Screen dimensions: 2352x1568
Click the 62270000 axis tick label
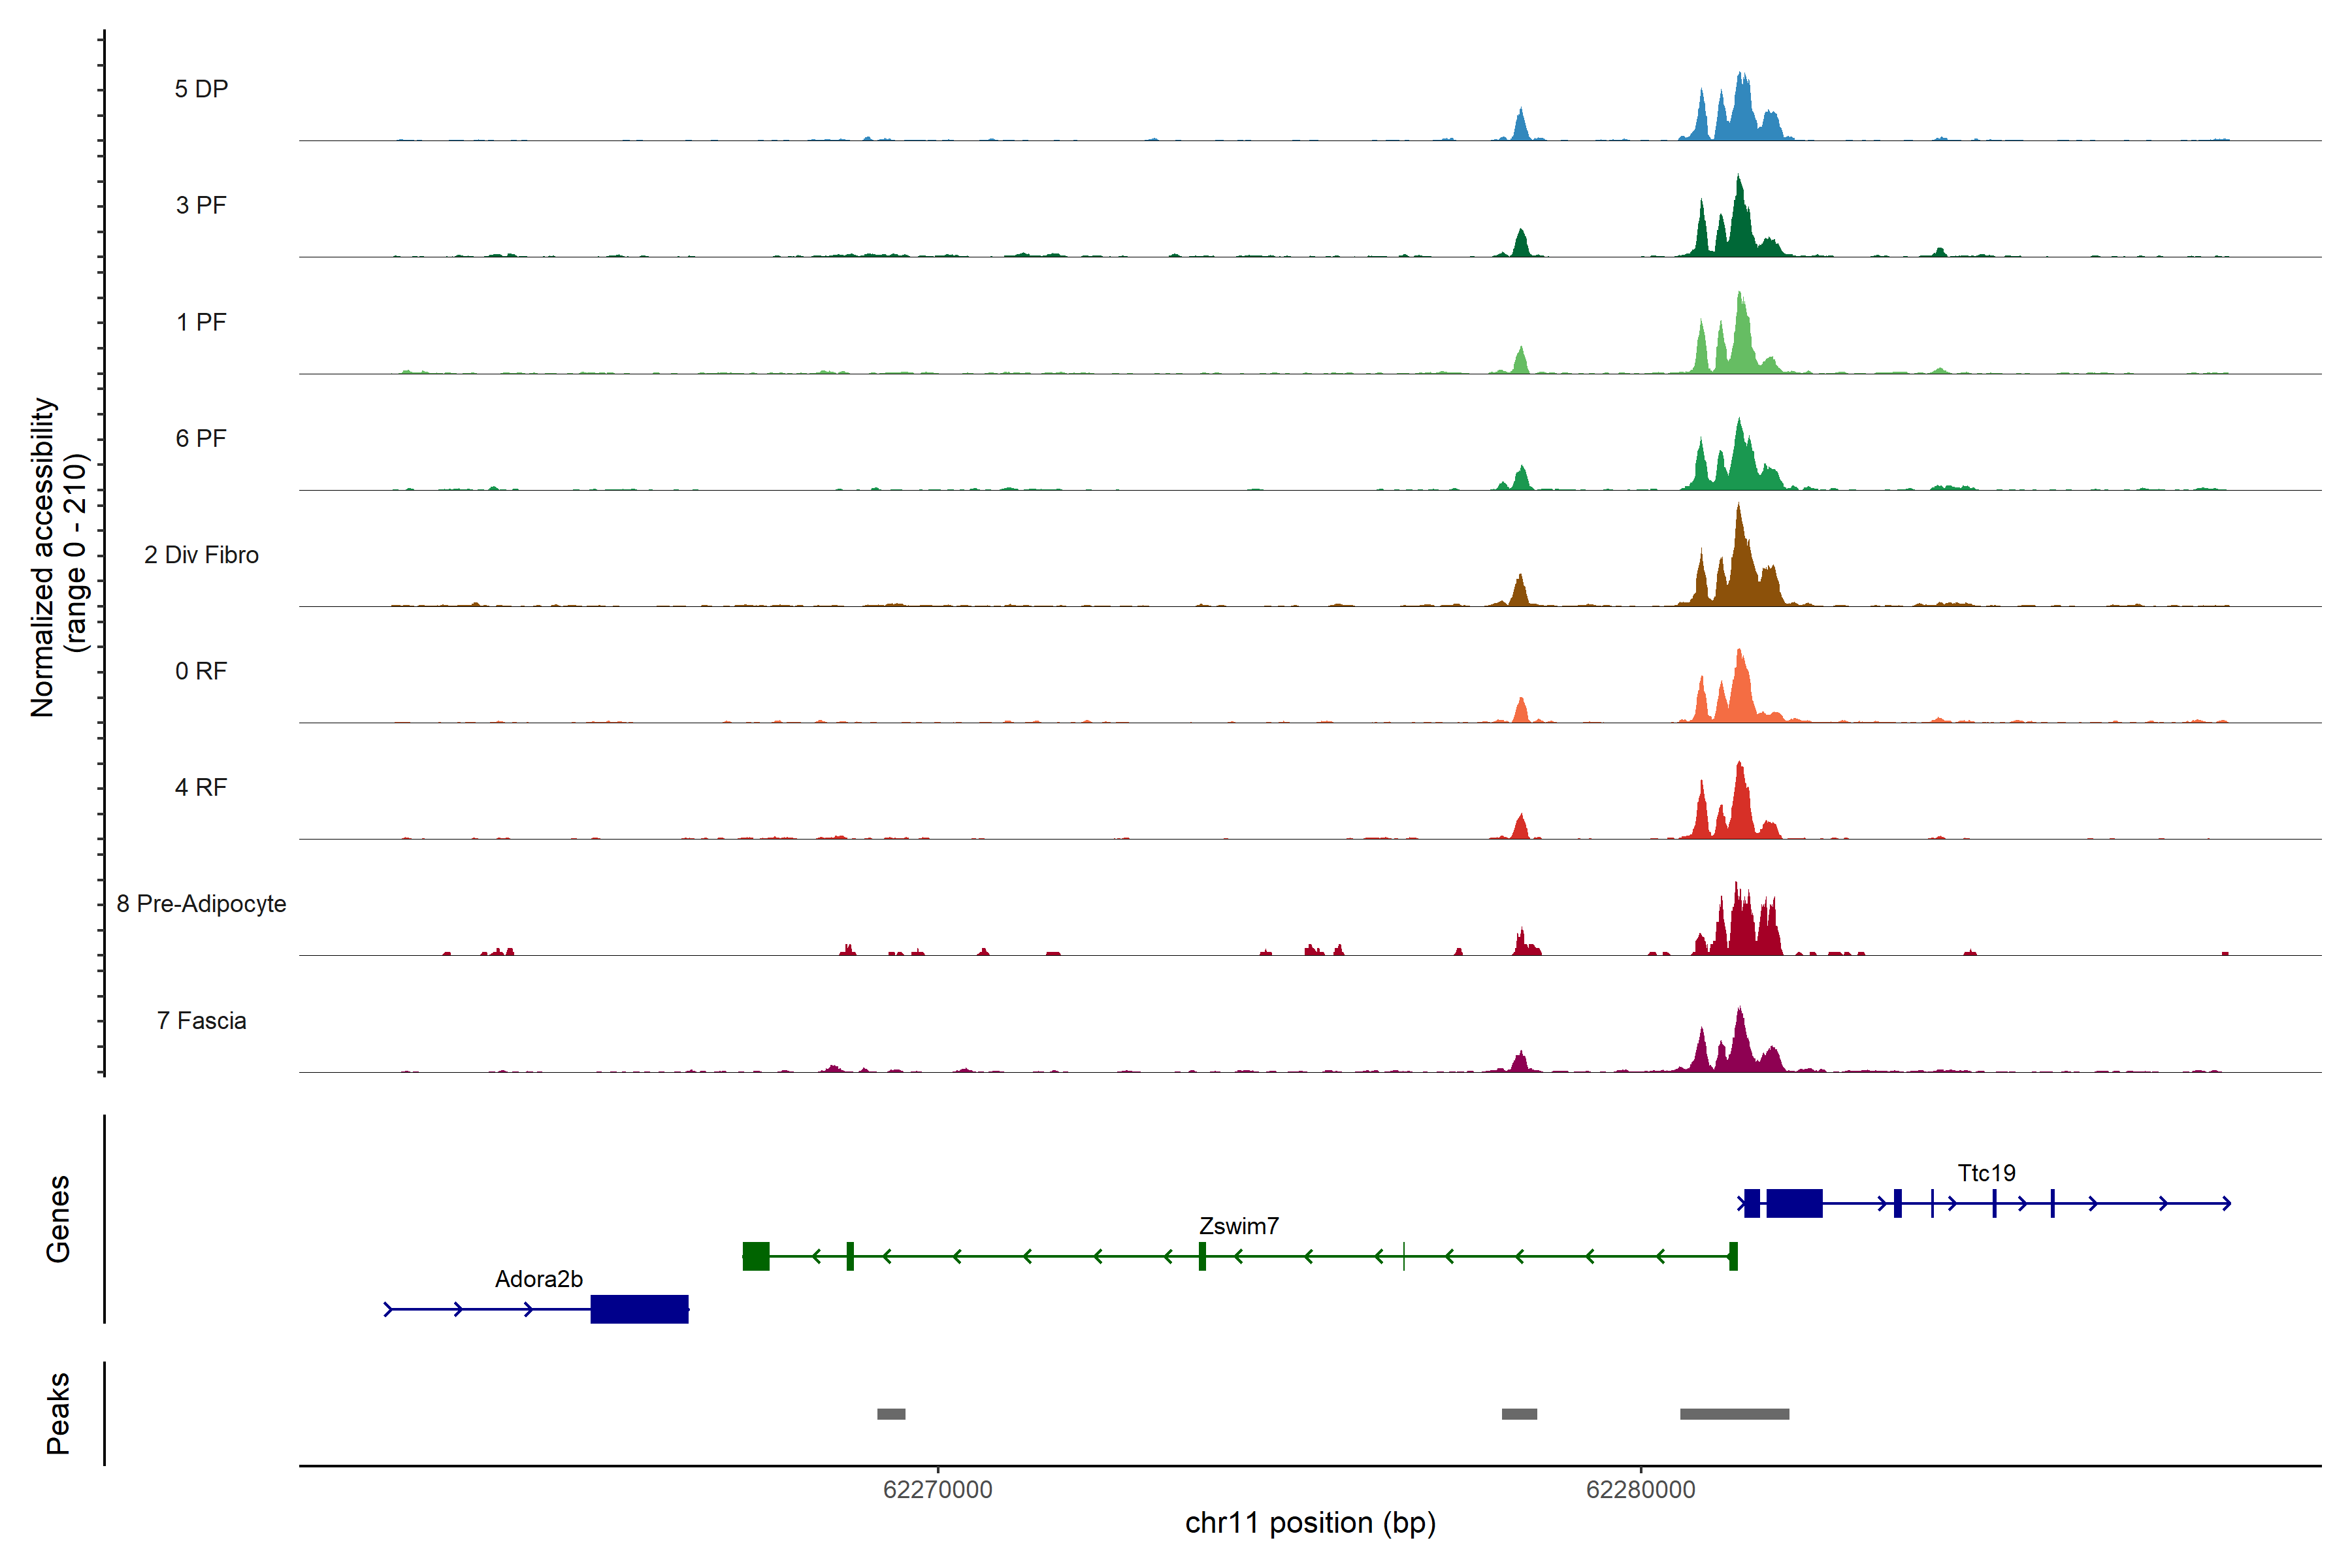(x=937, y=1490)
